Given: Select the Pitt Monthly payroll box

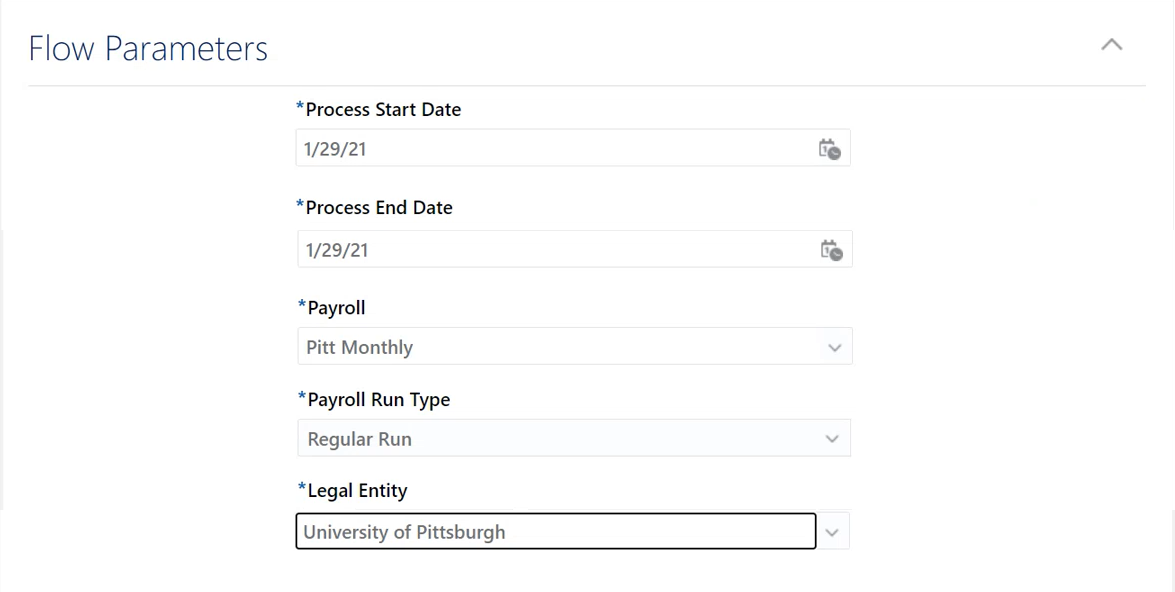Looking at the screenshot, I should click(x=575, y=346).
